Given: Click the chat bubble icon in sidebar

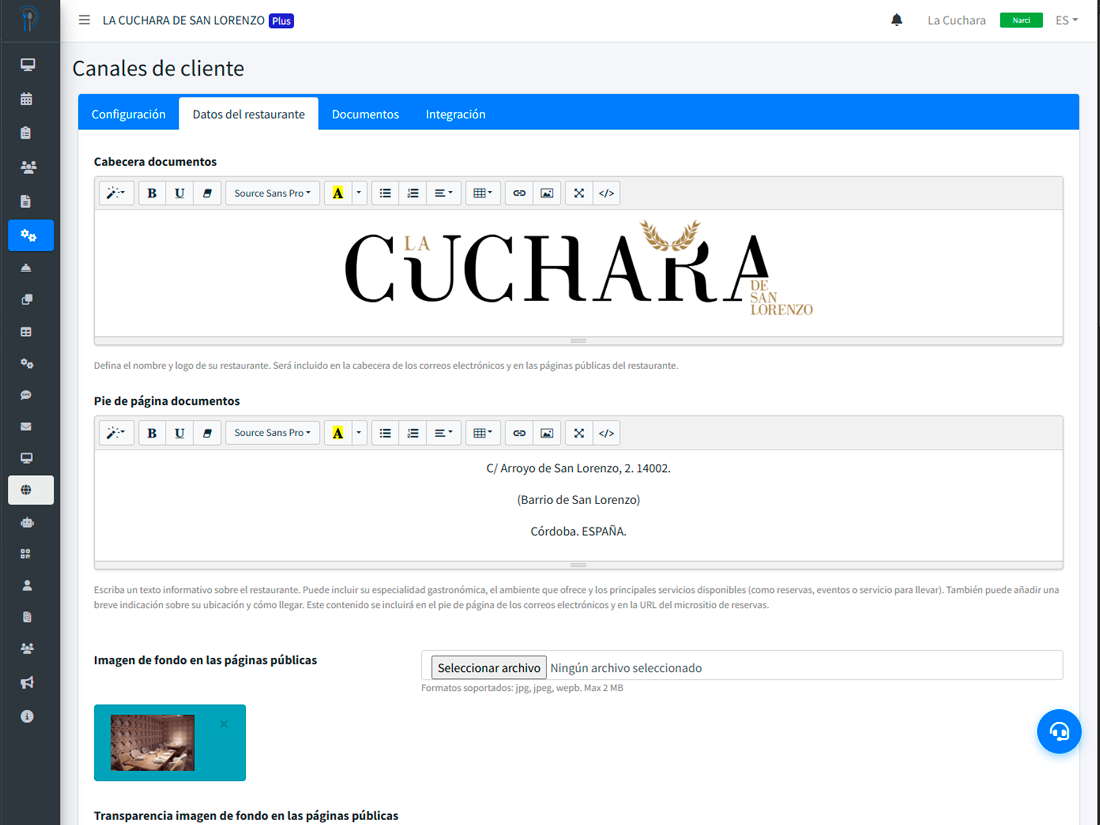Looking at the screenshot, I should pyautogui.click(x=26, y=395).
